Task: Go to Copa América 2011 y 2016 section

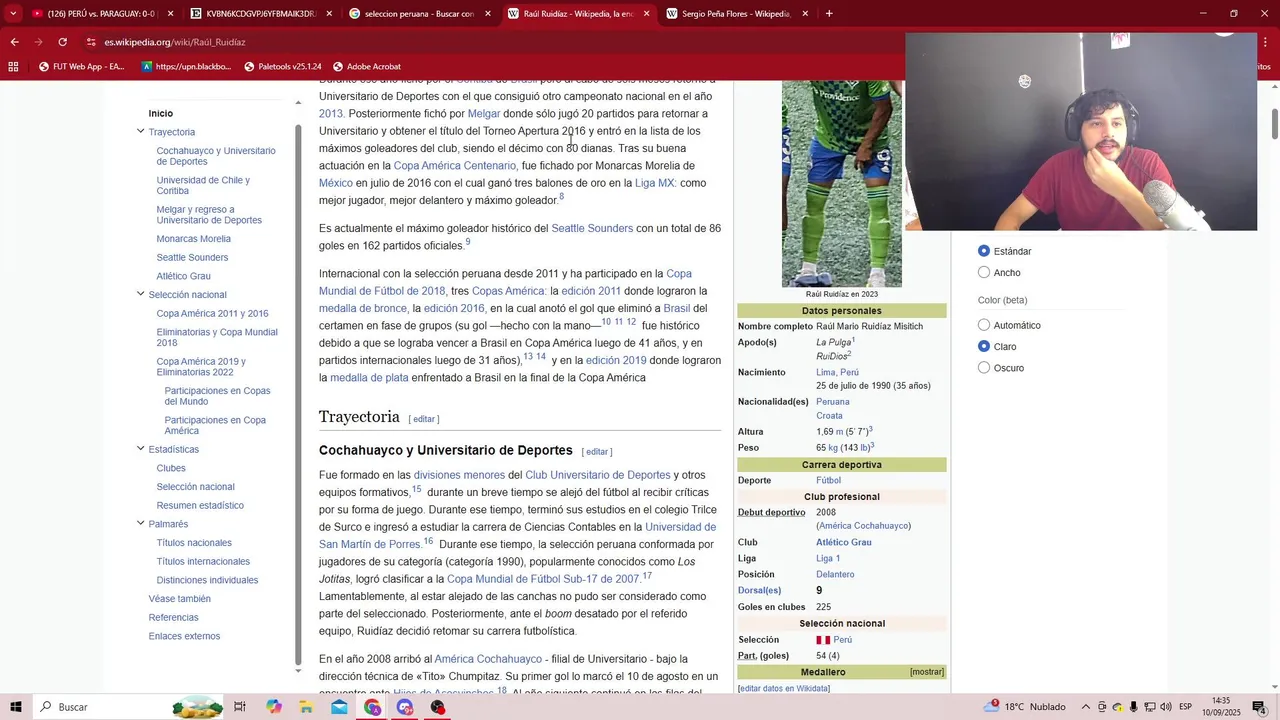Action: point(212,313)
